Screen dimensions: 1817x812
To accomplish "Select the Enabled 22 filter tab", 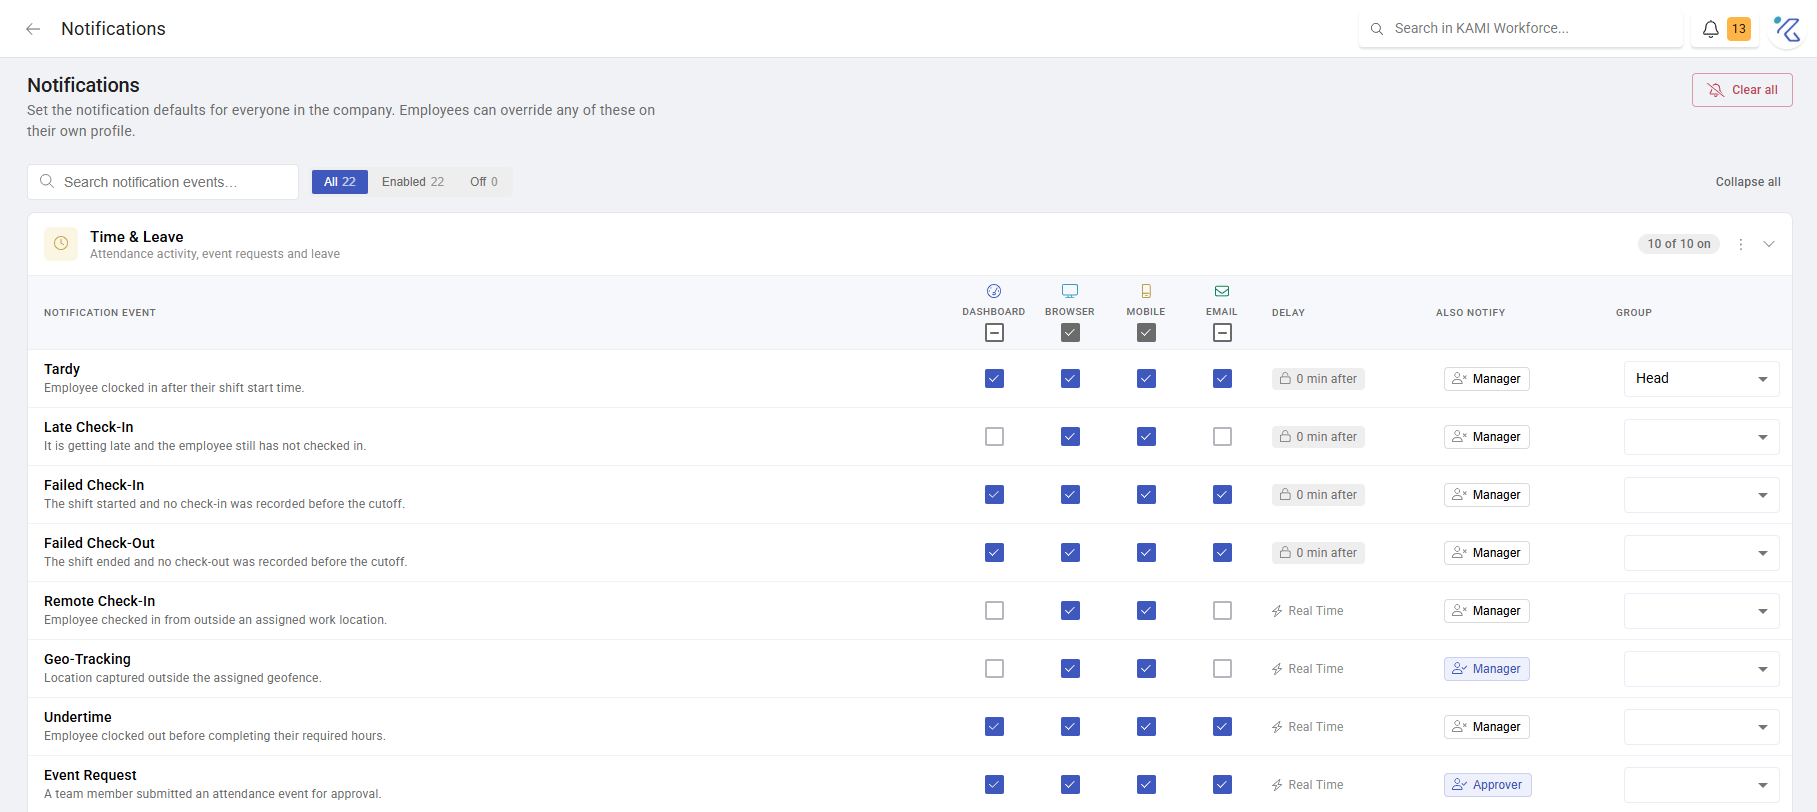I will 413,182.
